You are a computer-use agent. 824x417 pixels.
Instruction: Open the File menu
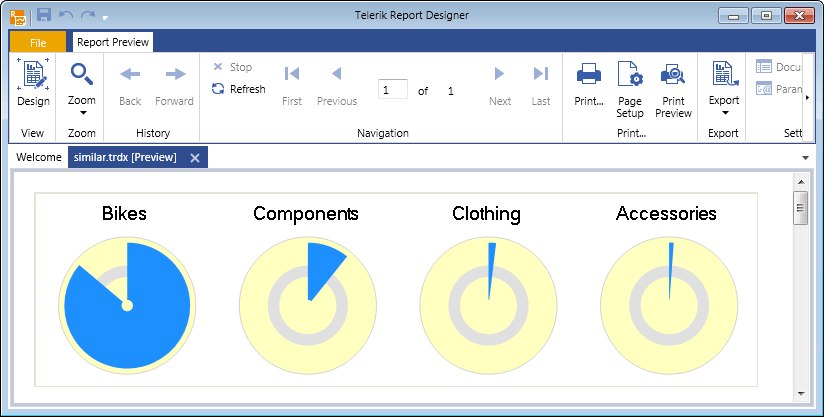[38, 43]
